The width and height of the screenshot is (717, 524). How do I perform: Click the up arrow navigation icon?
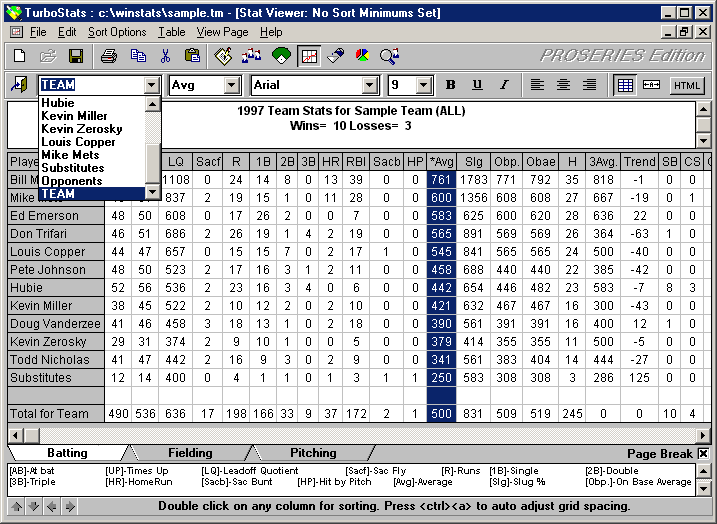coord(16,507)
